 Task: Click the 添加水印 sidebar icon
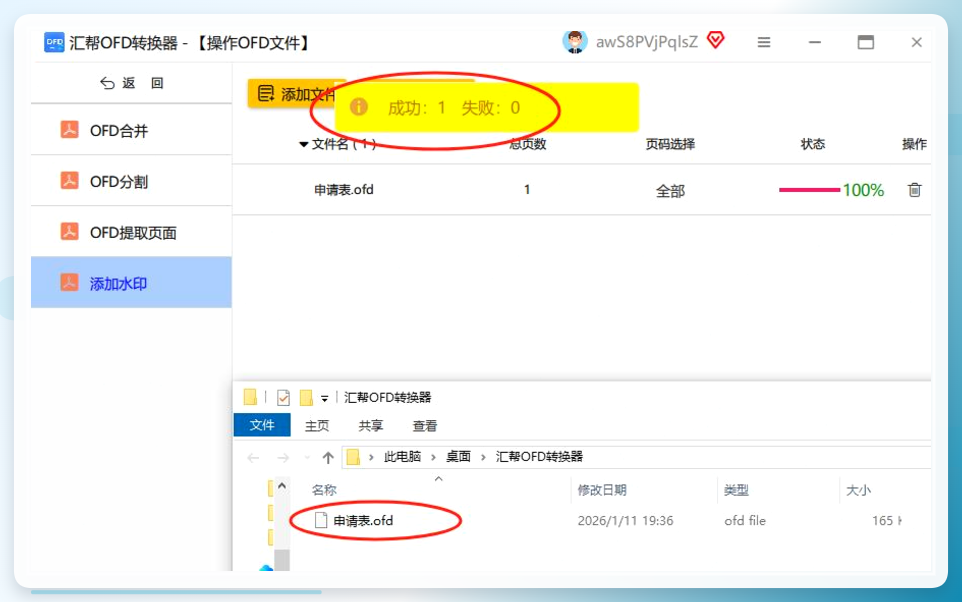point(69,282)
